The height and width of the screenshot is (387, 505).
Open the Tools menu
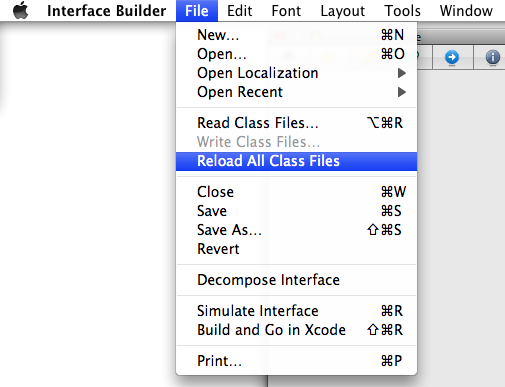click(402, 11)
